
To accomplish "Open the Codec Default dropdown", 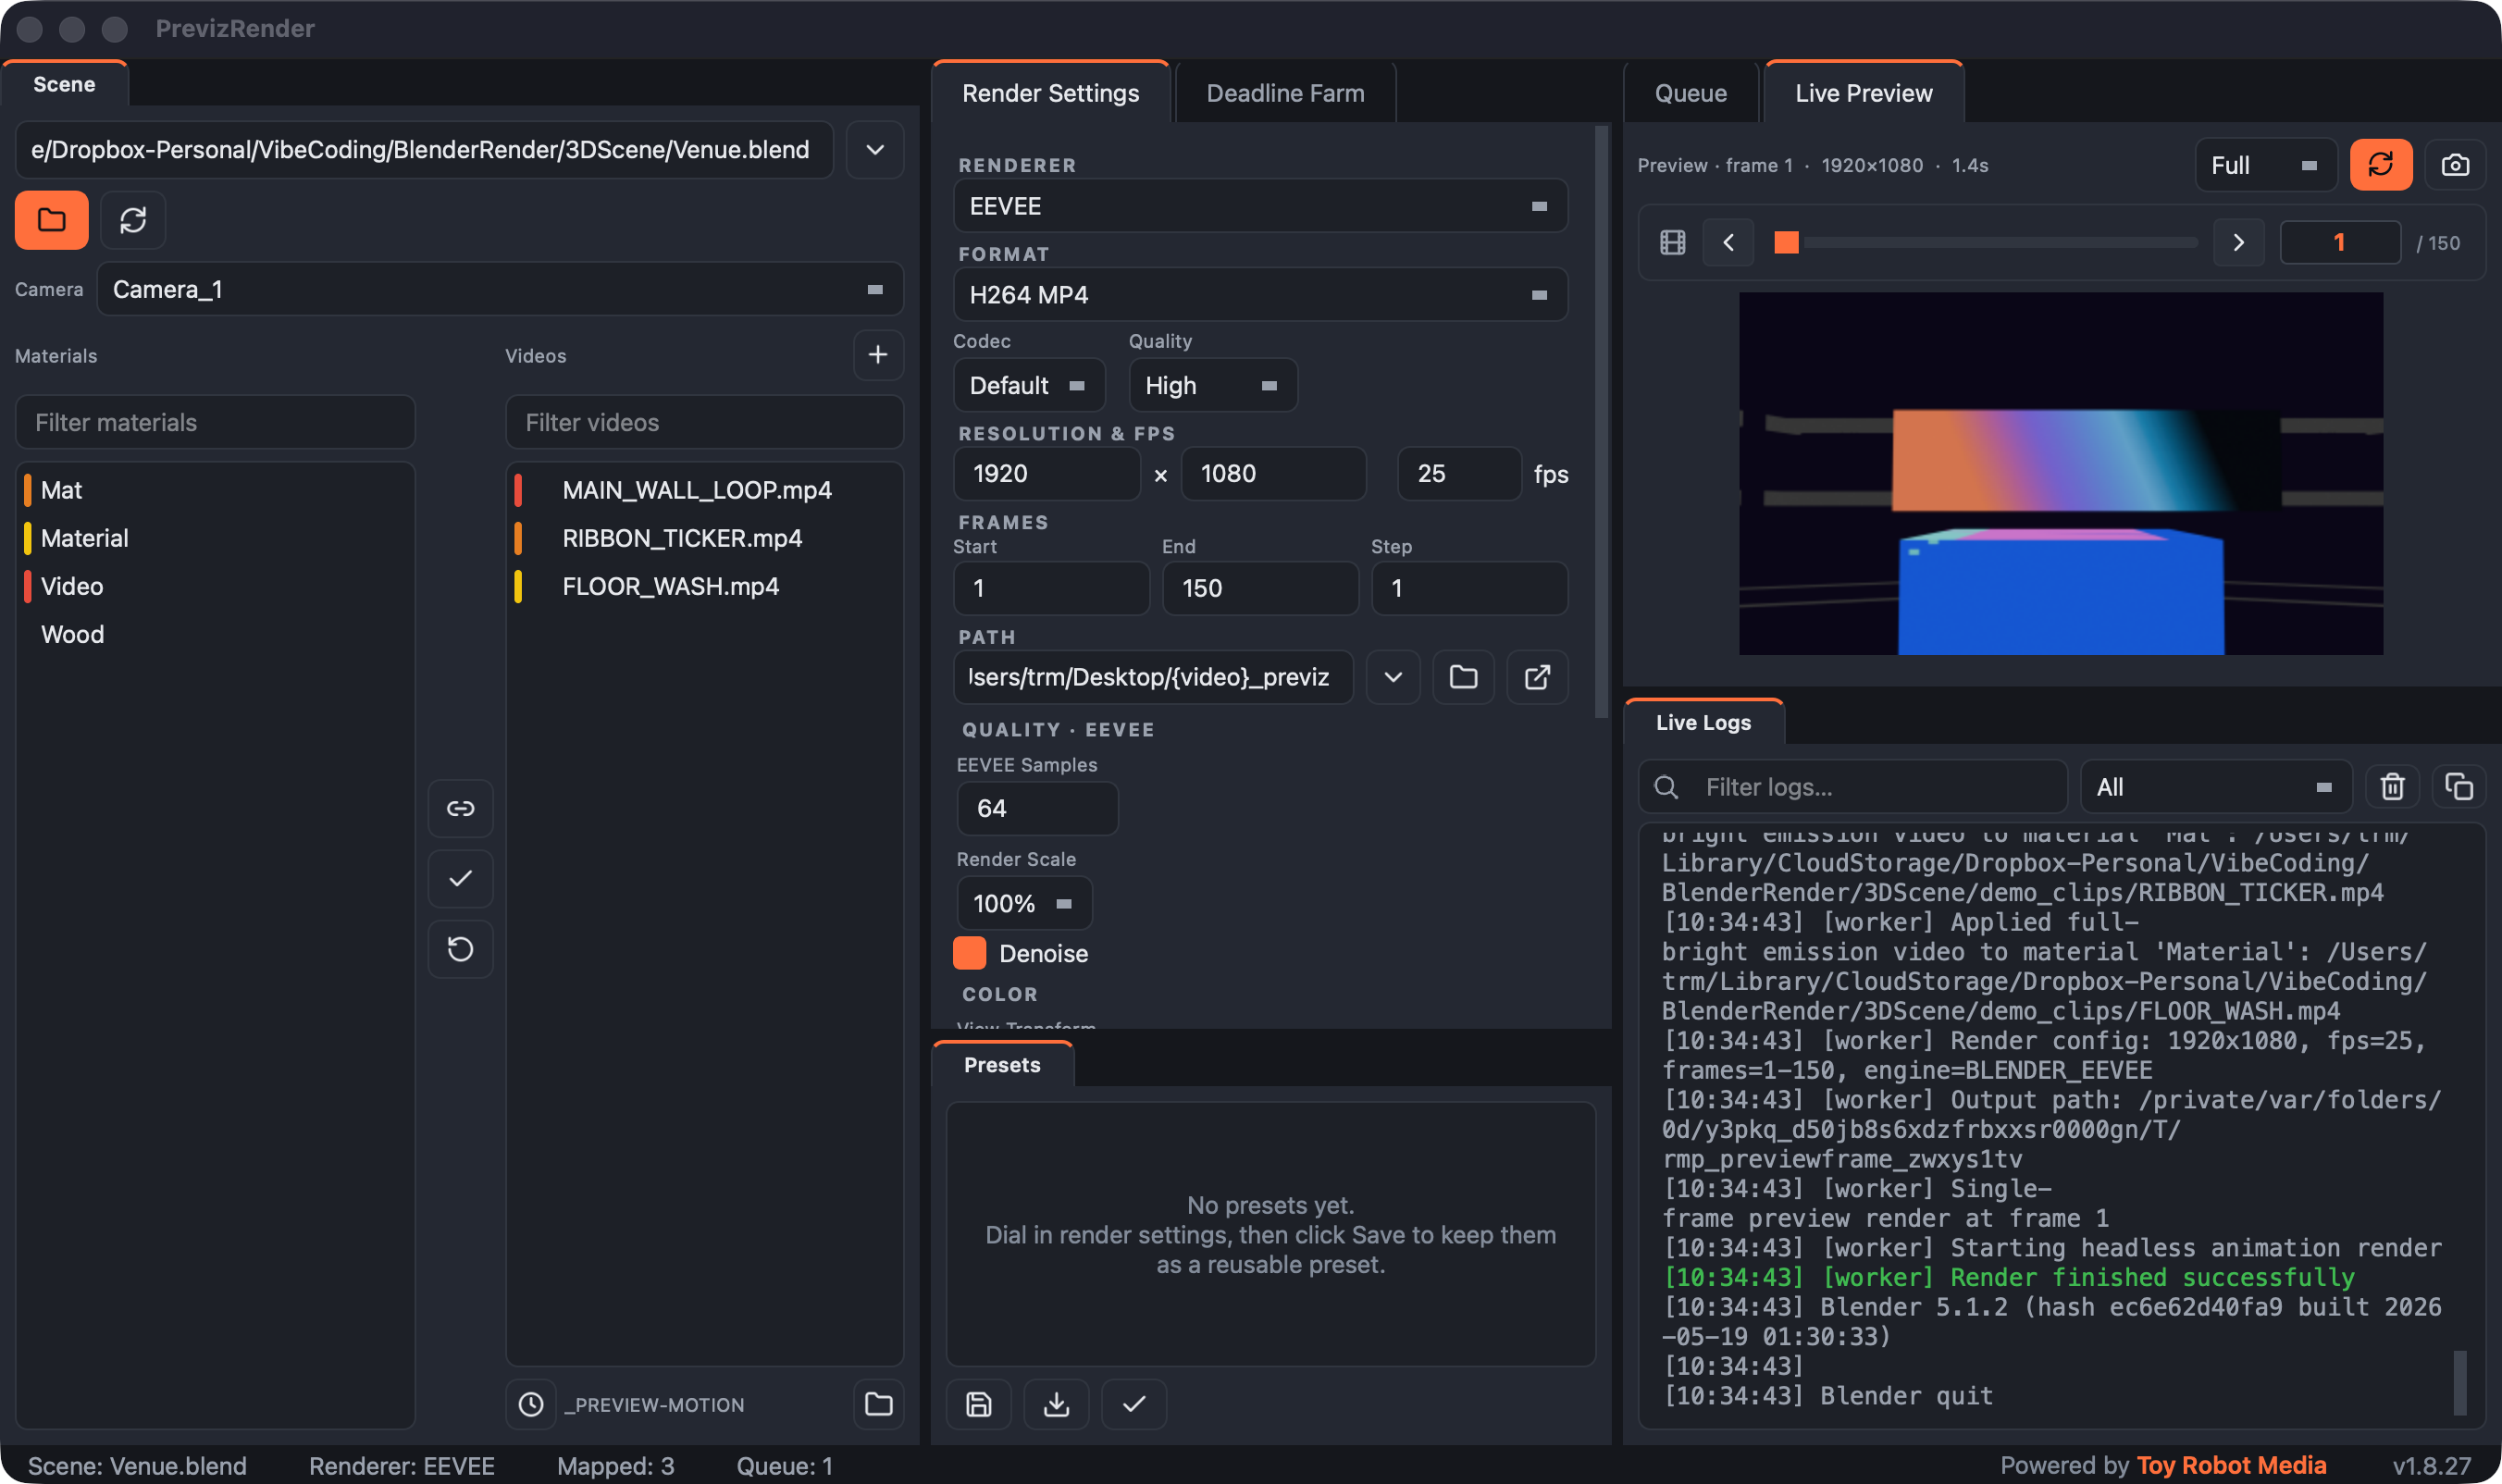I will click(1029, 385).
